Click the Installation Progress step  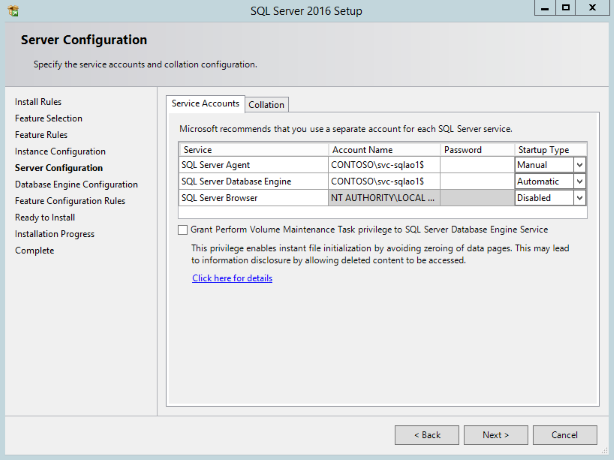[55, 234]
